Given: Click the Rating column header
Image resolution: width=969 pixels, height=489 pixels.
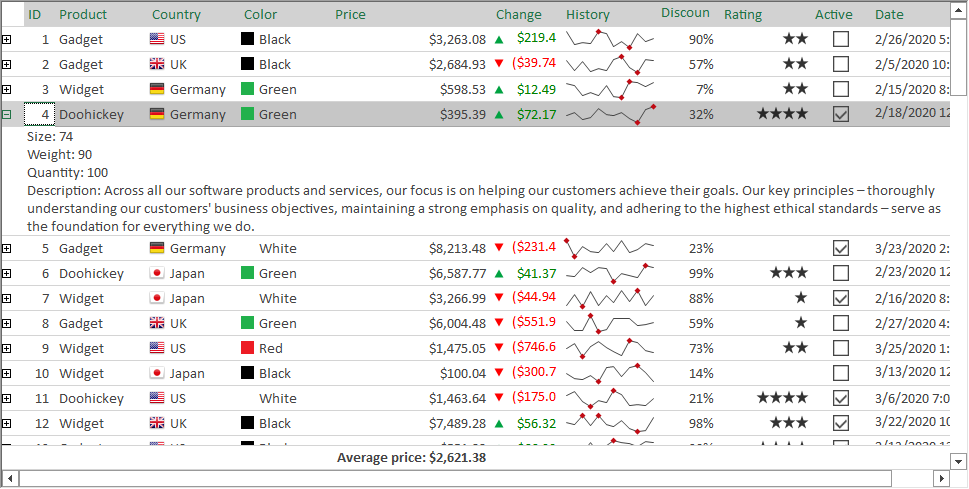Looking at the screenshot, I should (742, 14).
